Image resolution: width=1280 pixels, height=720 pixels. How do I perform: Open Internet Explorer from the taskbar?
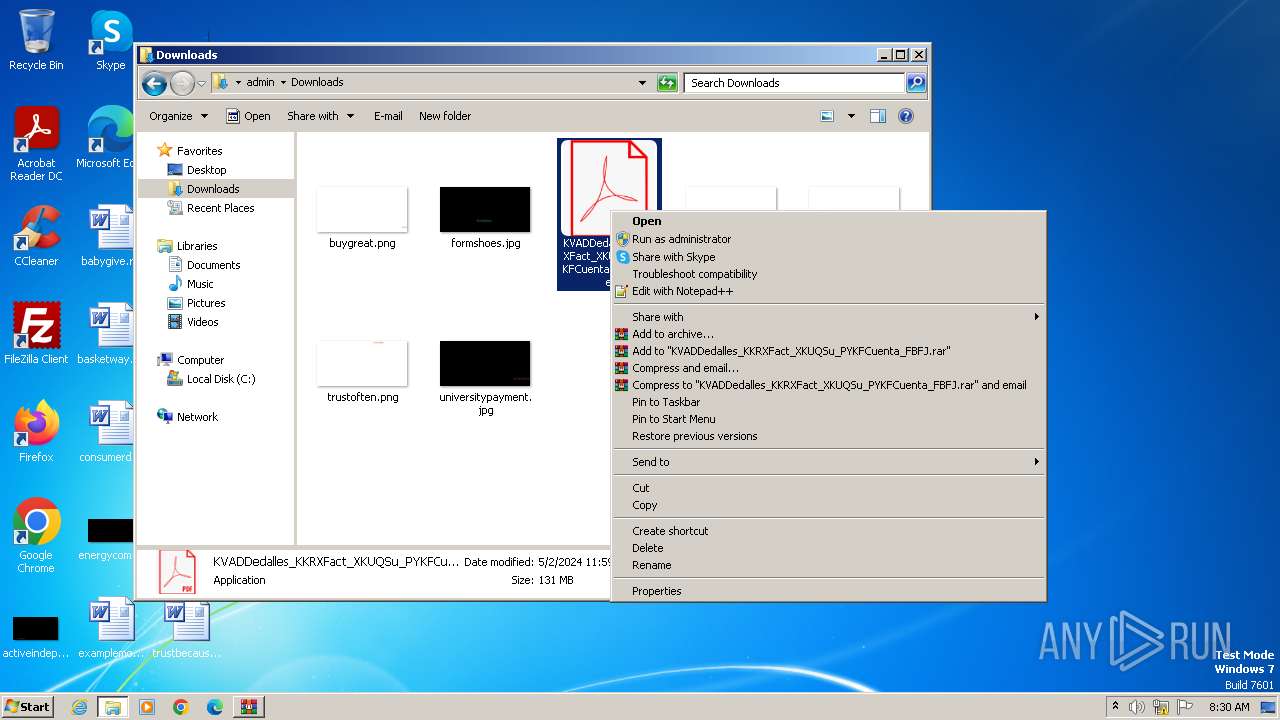pos(79,707)
